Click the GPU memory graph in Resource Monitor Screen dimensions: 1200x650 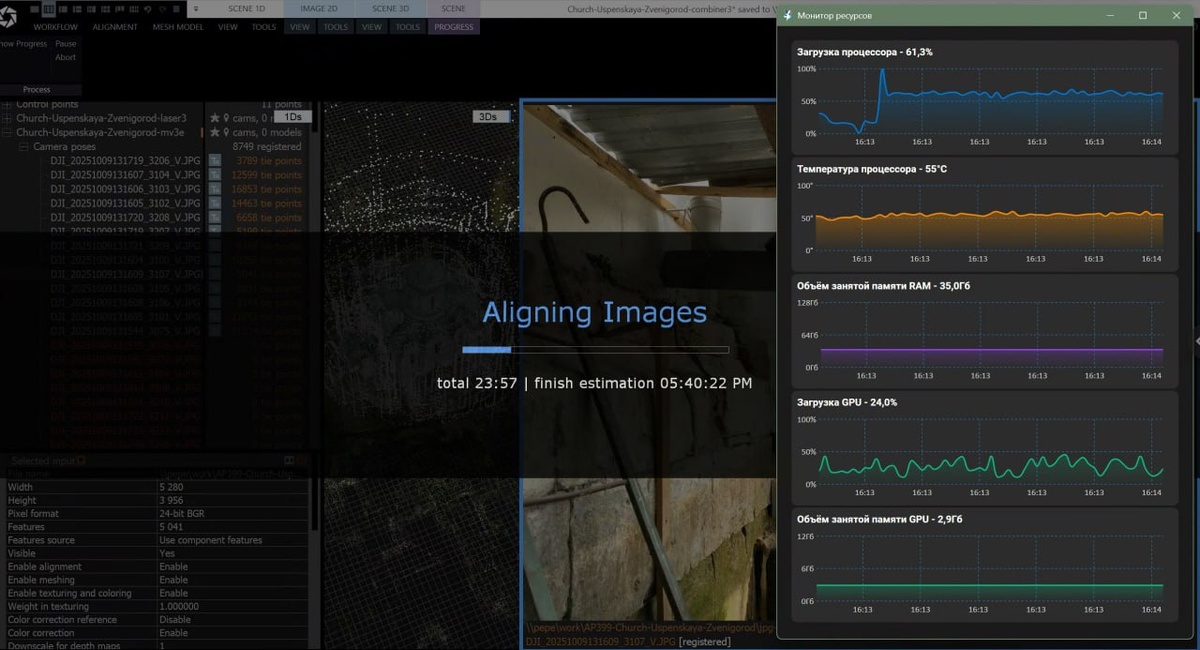click(990, 568)
